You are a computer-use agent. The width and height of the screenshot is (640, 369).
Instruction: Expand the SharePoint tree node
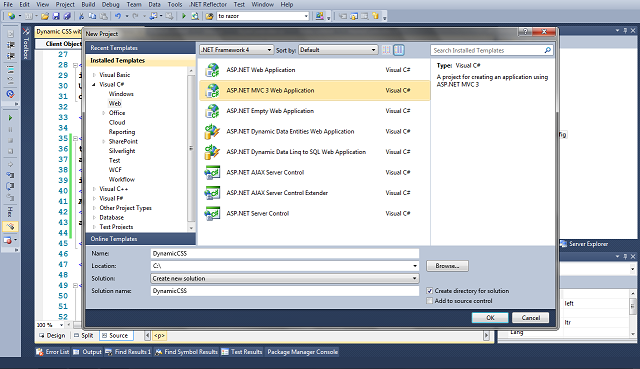pos(104,141)
